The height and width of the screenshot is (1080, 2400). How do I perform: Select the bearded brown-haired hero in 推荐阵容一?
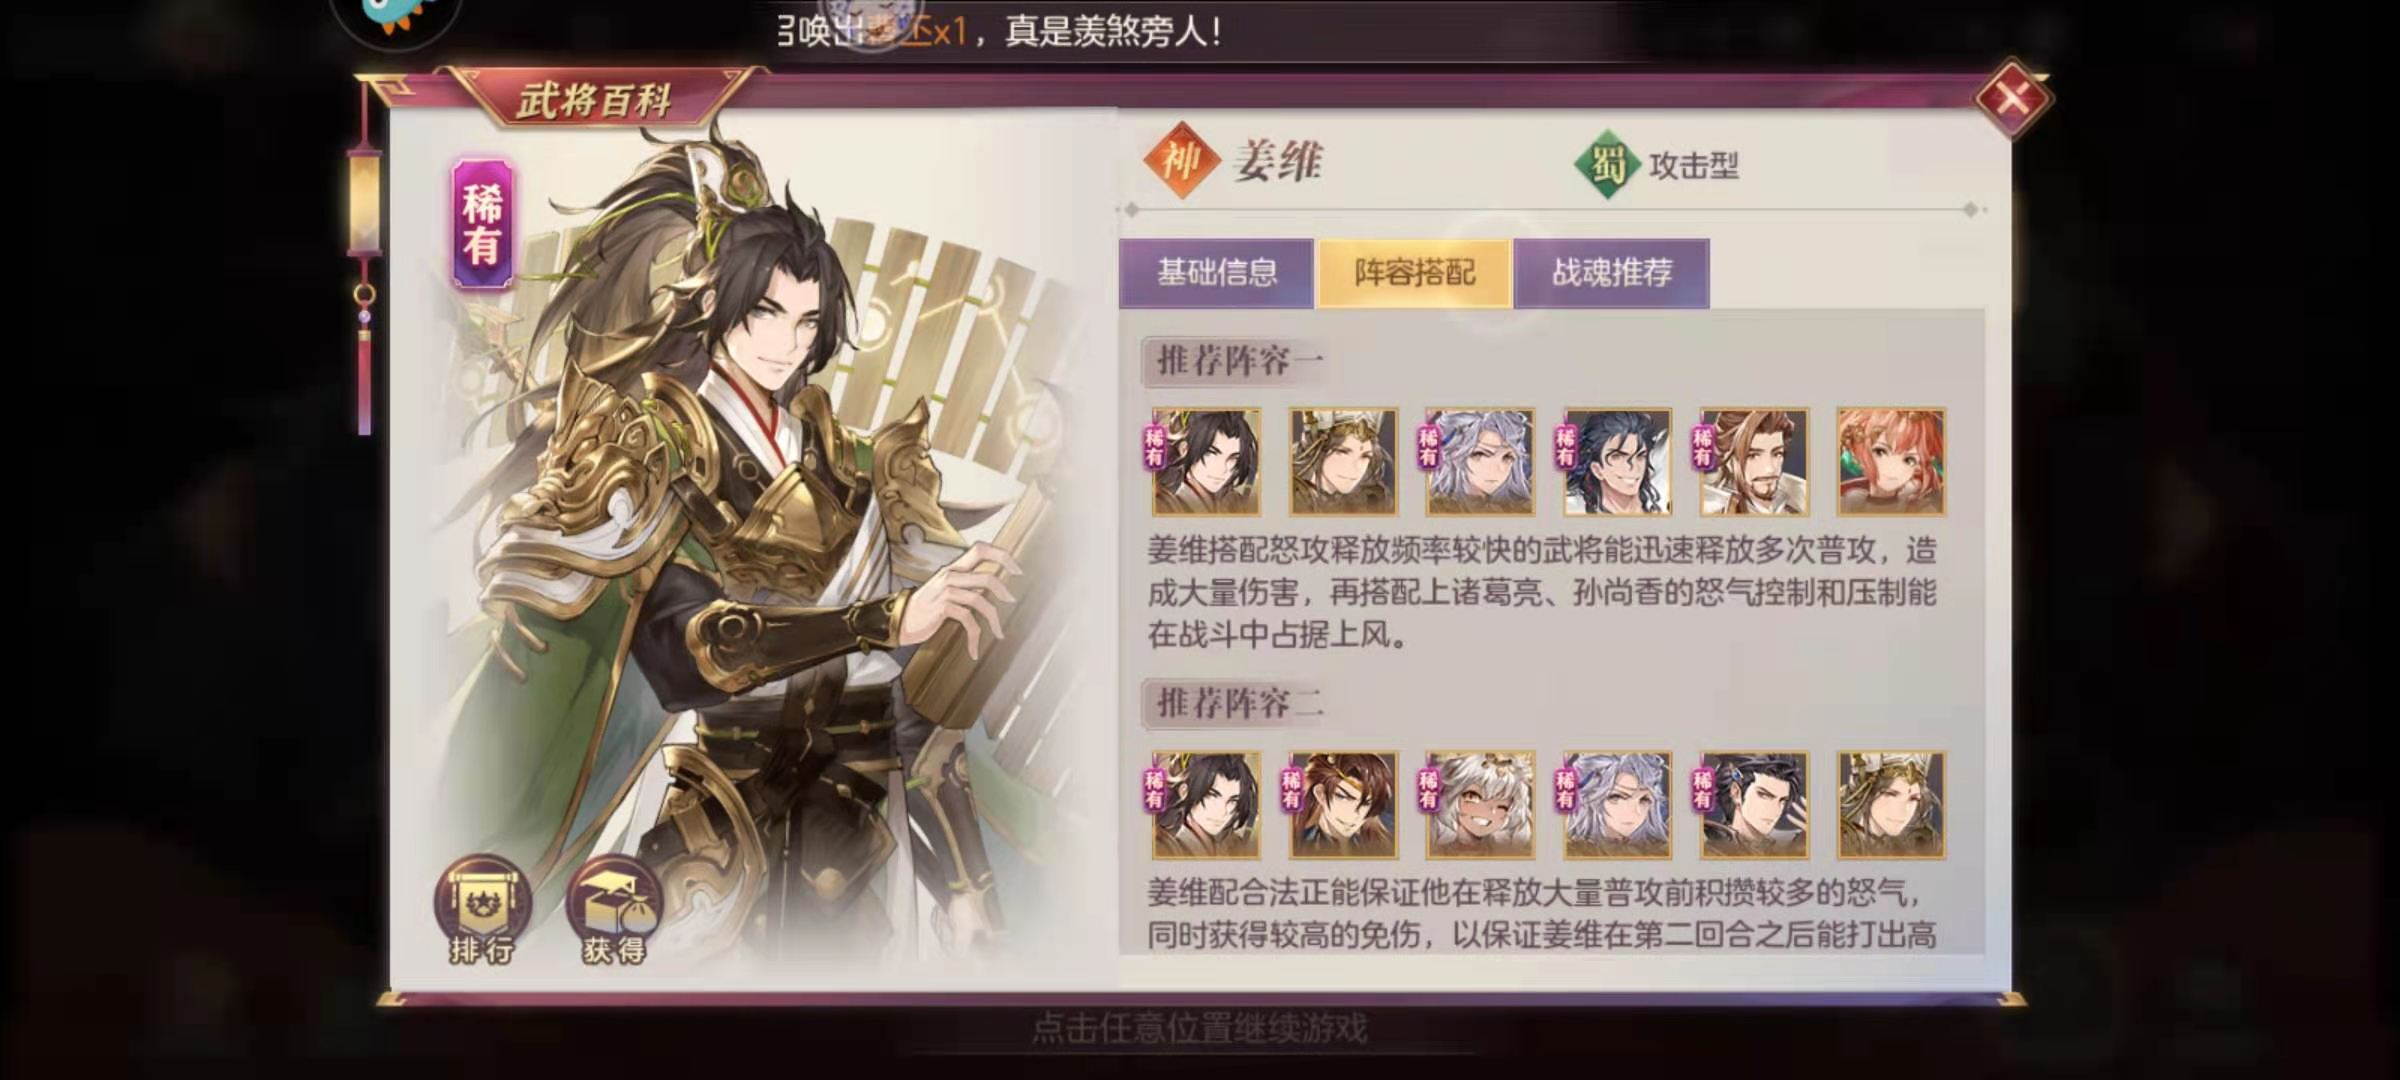pyautogui.click(x=1754, y=461)
